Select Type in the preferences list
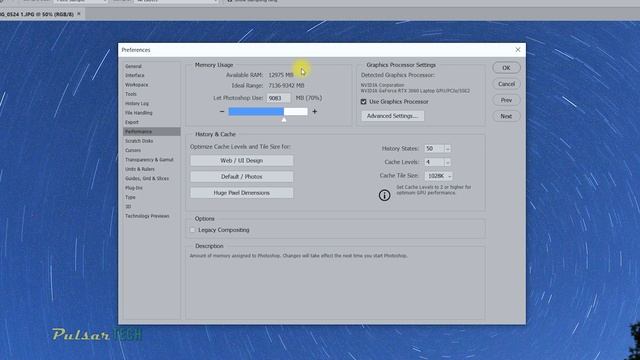 130,197
